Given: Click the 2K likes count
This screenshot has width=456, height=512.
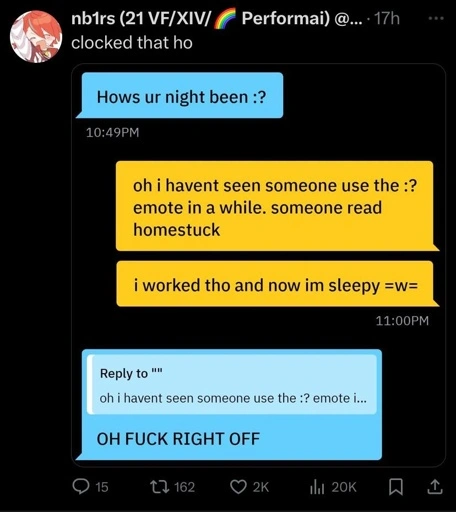Looking at the screenshot, I should pyautogui.click(x=261, y=487).
